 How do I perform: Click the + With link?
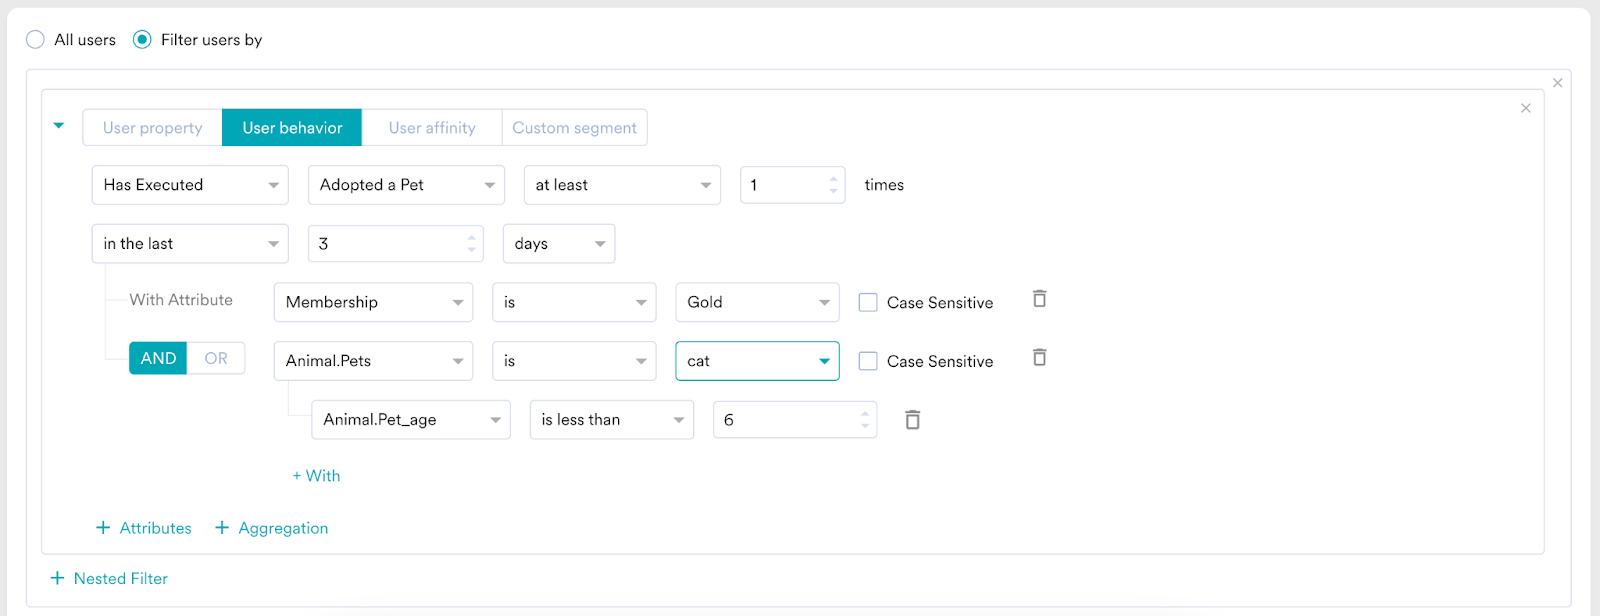click(x=316, y=476)
